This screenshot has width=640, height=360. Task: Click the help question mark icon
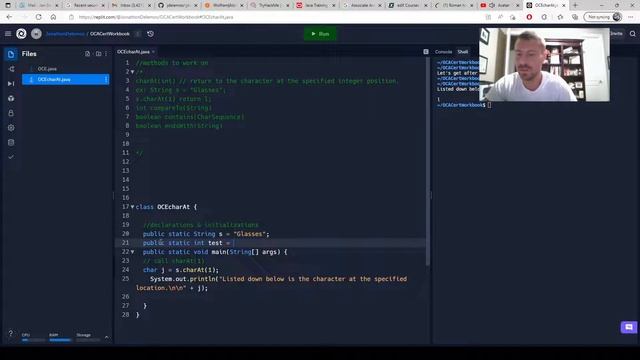11,333
